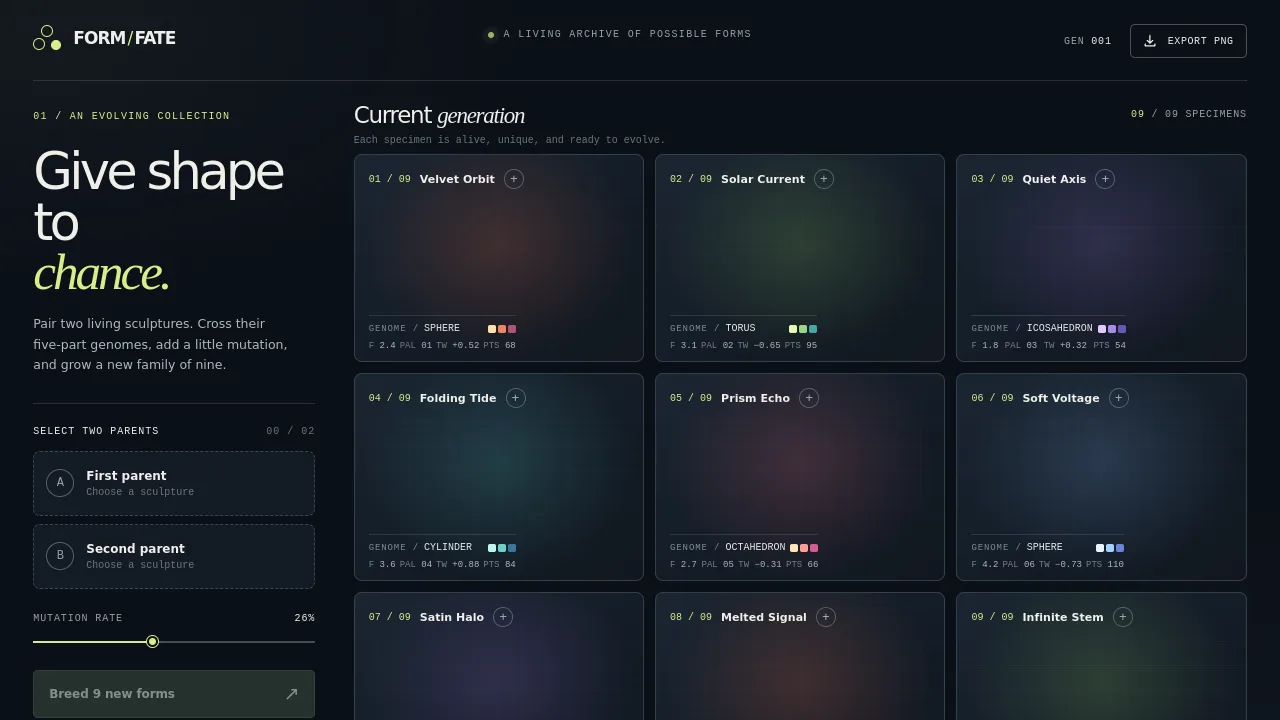The image size is (1280, 720).
Task: Open the Second parent slot
Action: pos(174,556)
